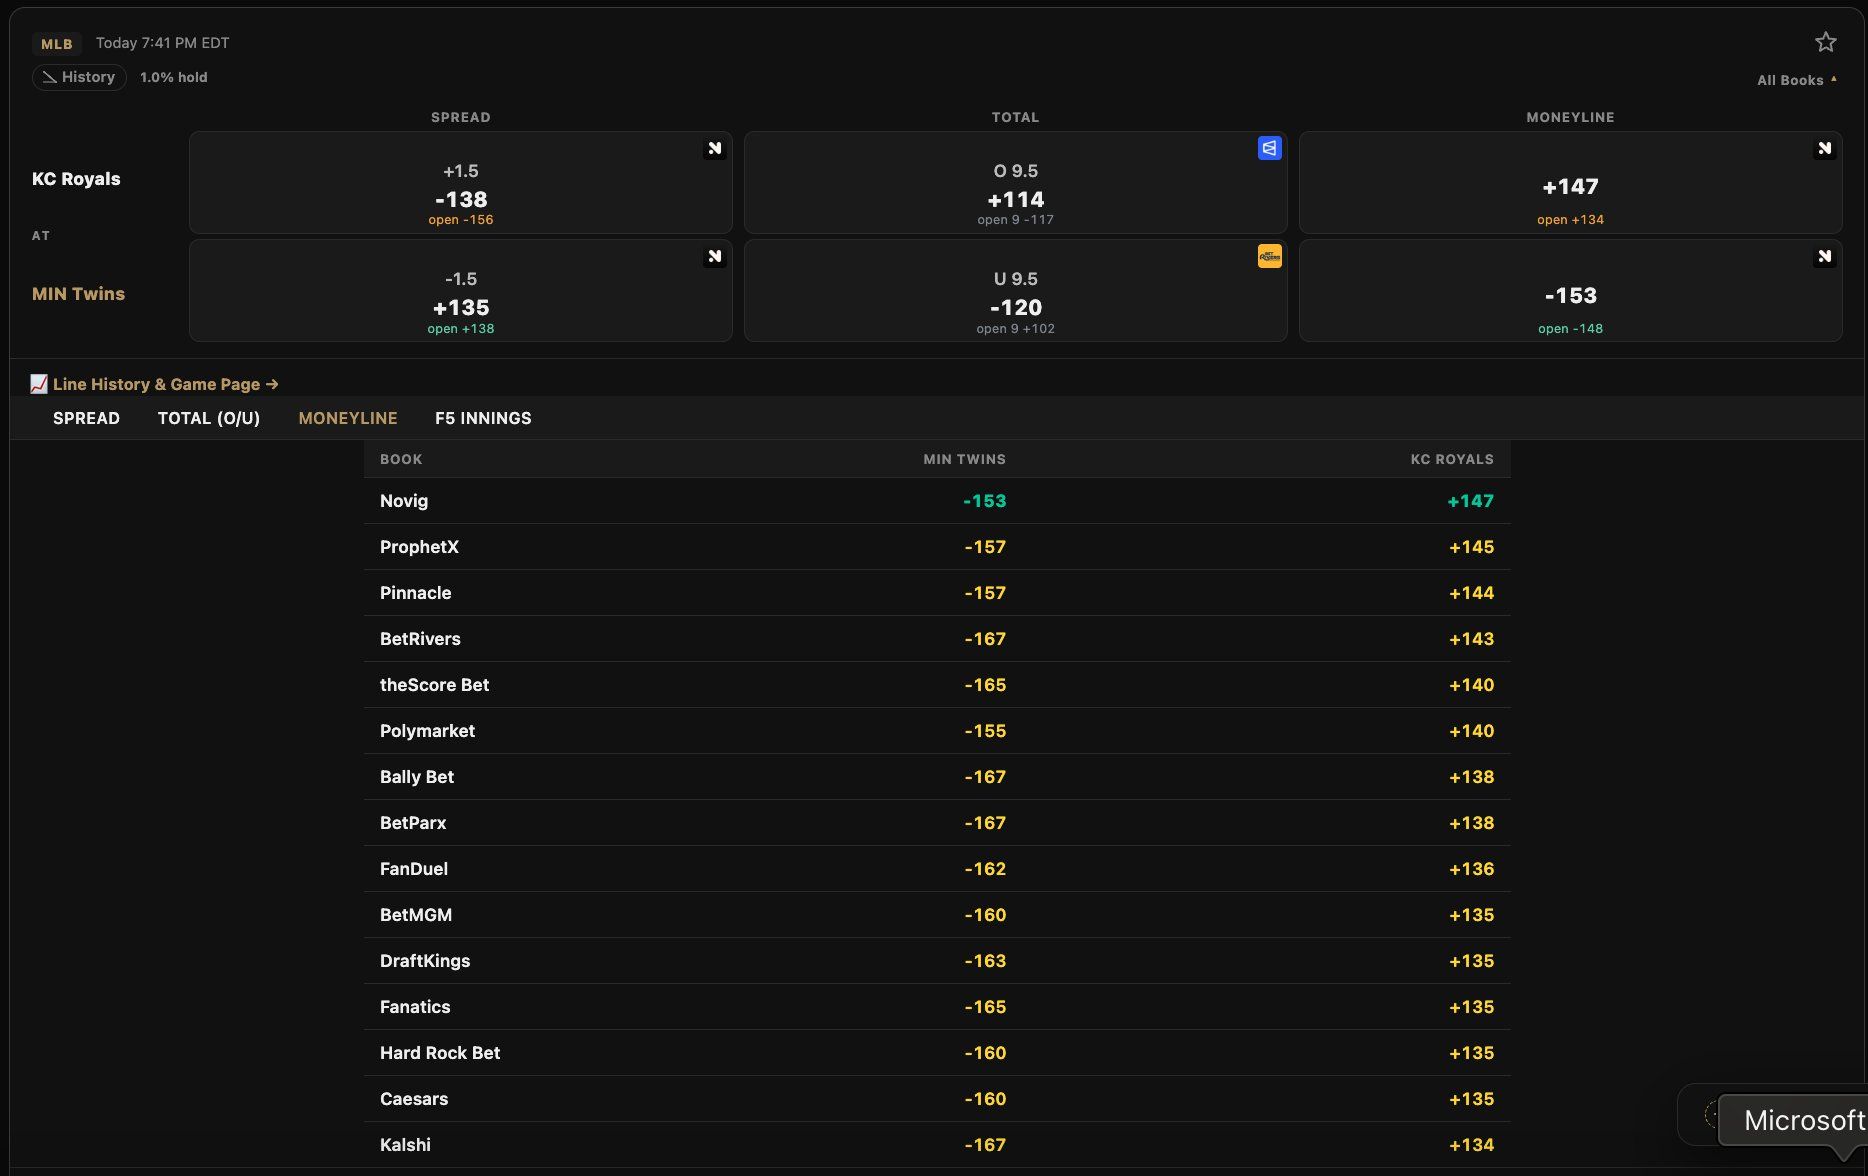Click Novig's Royals odds of +147

point(1471,501)
